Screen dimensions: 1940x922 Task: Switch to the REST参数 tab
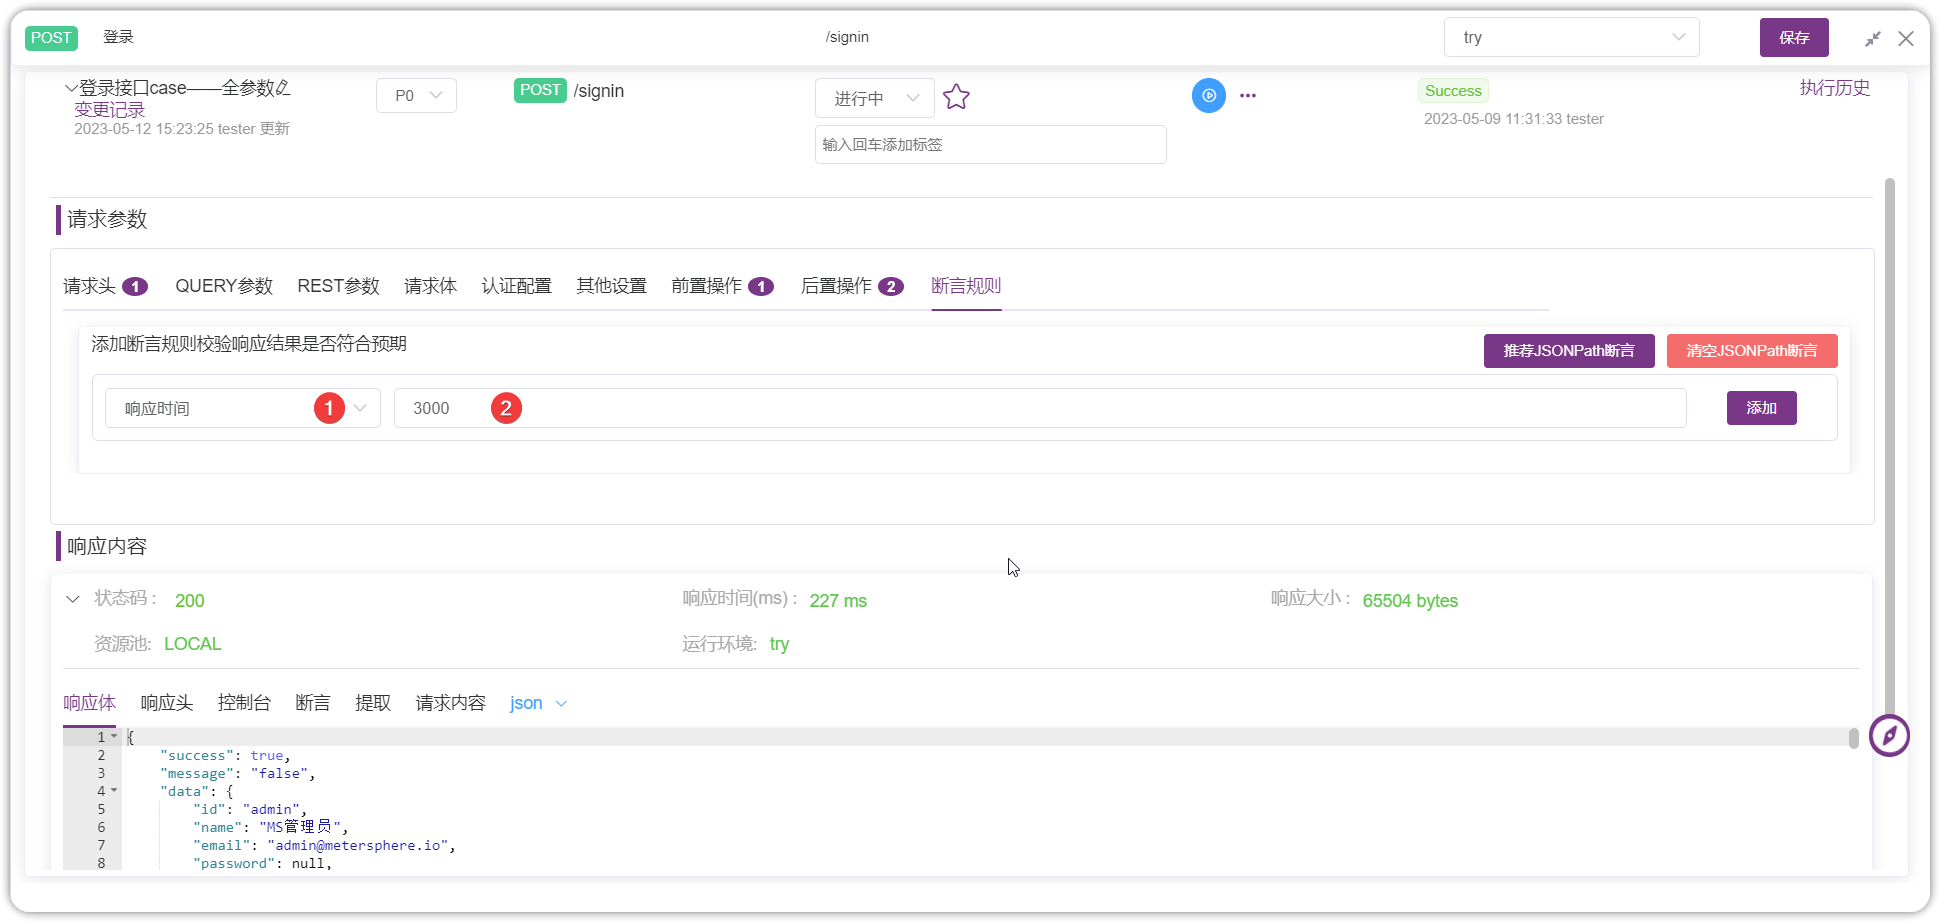[339, 286]
